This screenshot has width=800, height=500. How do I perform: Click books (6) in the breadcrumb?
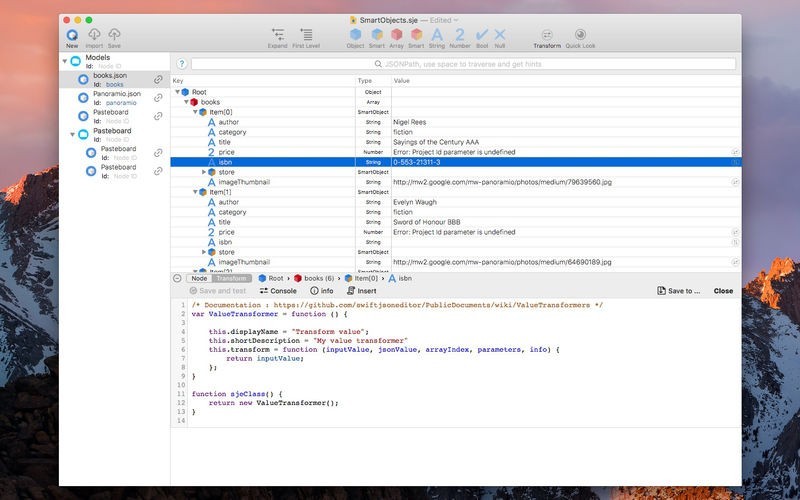pos(314,278)
